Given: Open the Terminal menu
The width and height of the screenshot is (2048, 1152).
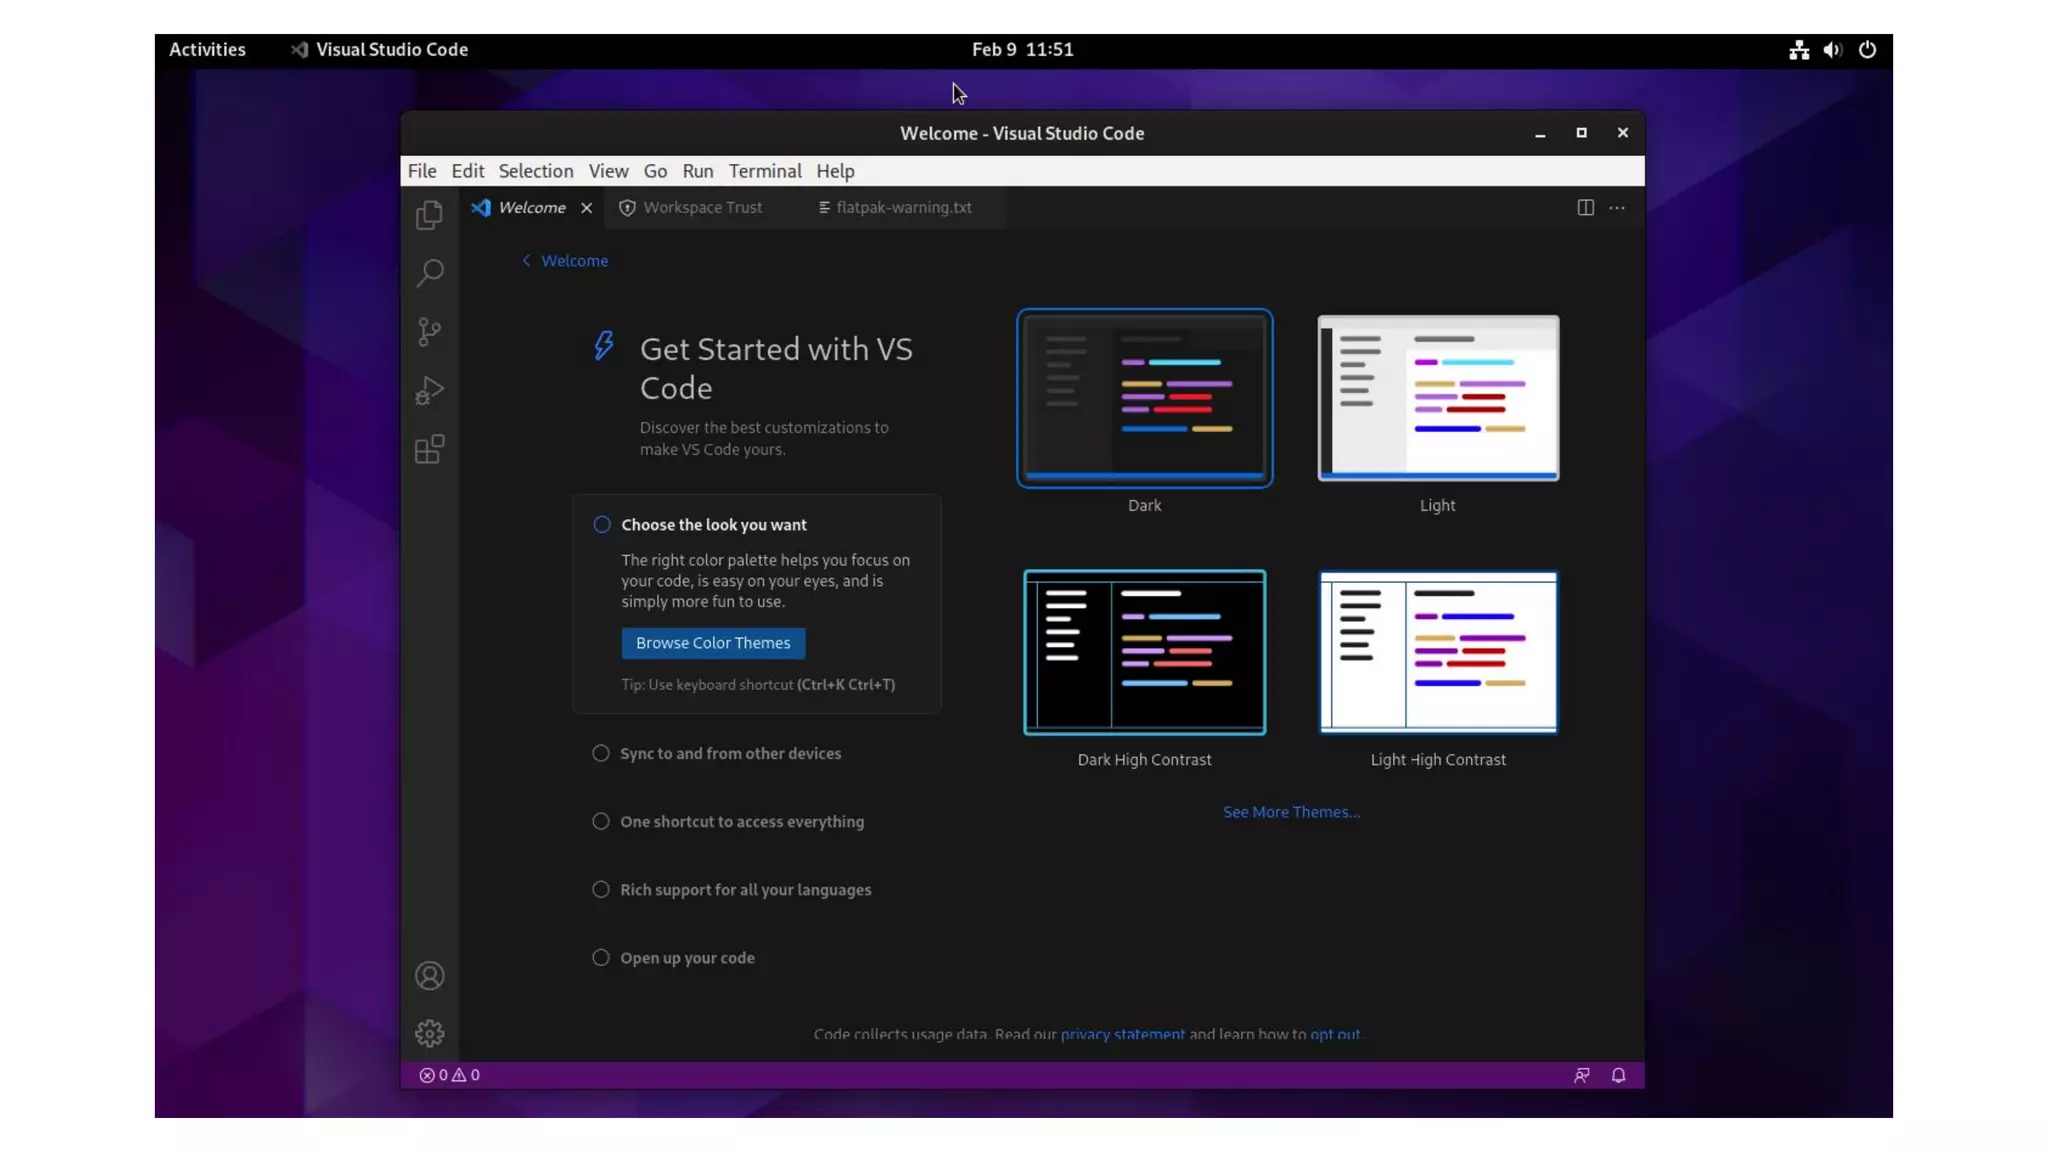Looking at the screenshot, I should point(764,171).
